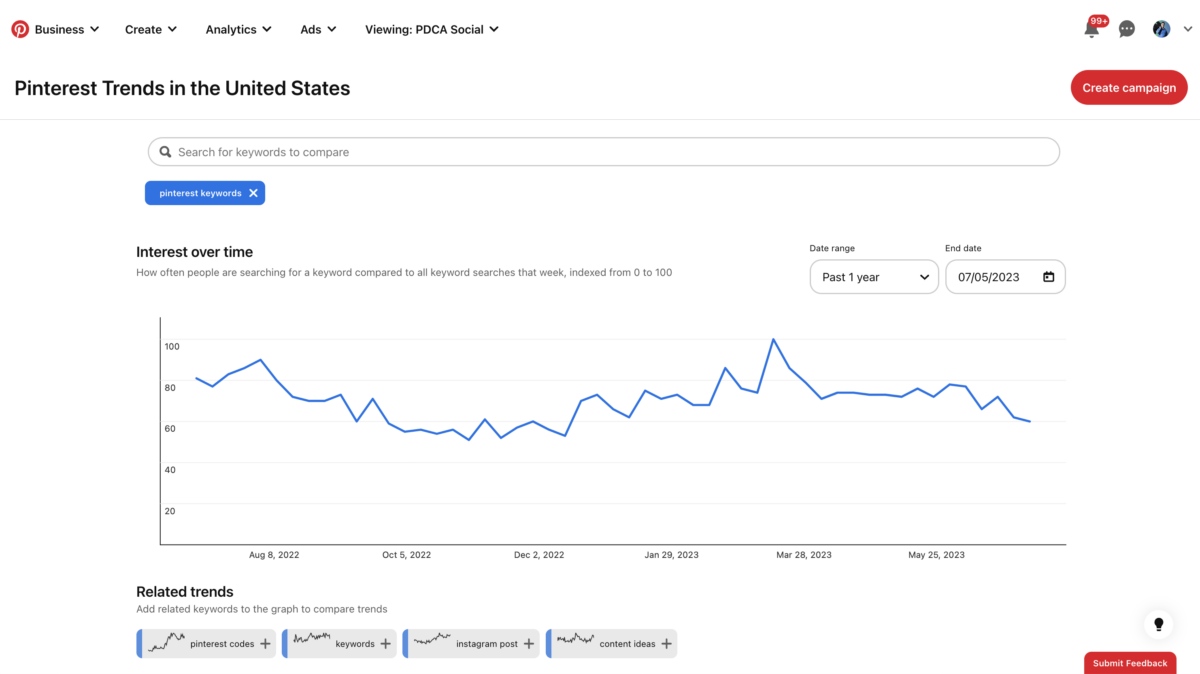Open the Analytics menu
This screenshot has height=674, width=1200.
point(238,29)
